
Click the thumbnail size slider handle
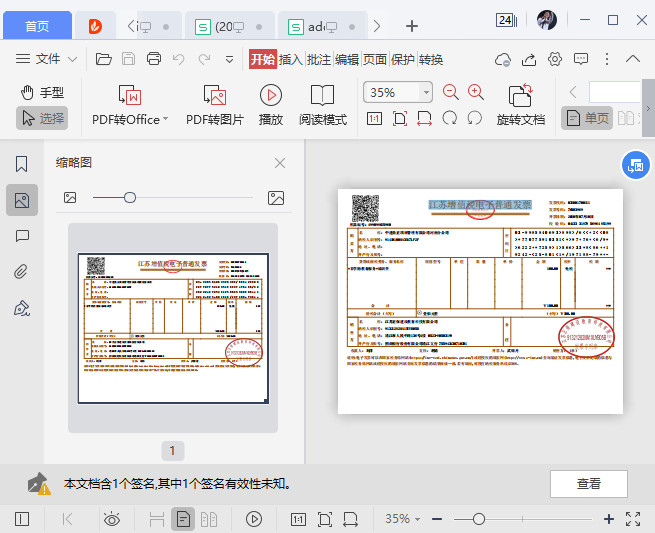(130, 198)
